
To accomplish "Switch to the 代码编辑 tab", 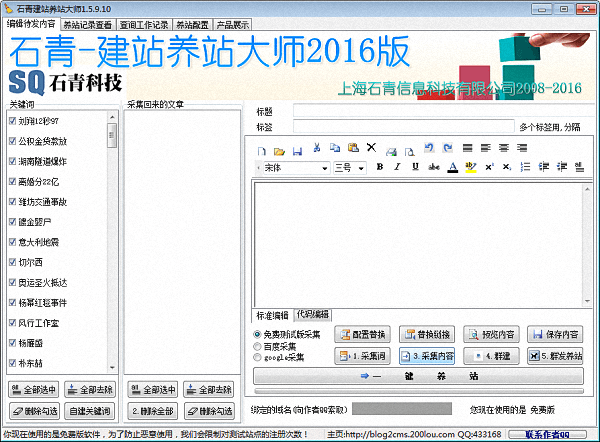I will pyautogui.click(x=313, y=314).
